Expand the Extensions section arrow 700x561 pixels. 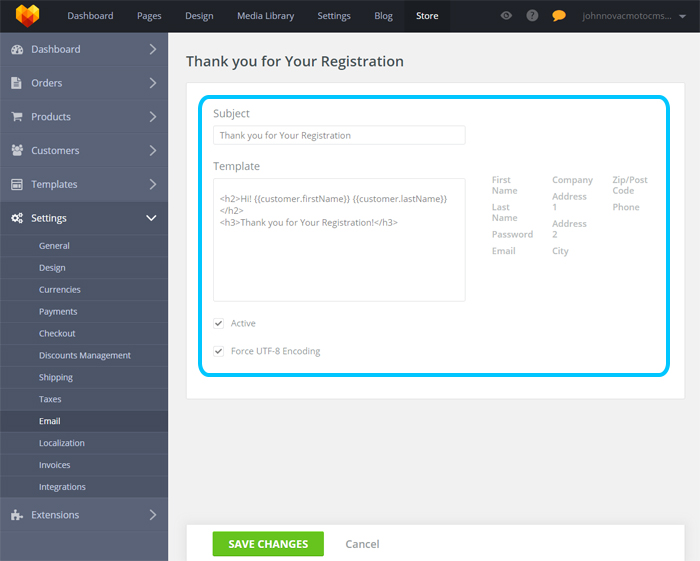click(153, 515)
